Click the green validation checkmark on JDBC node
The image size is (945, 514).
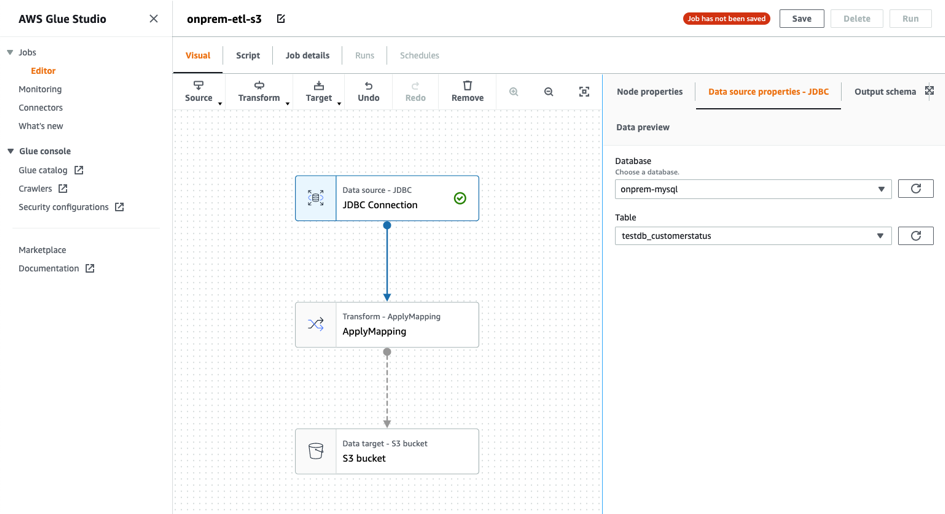click(x=460, y=198)
